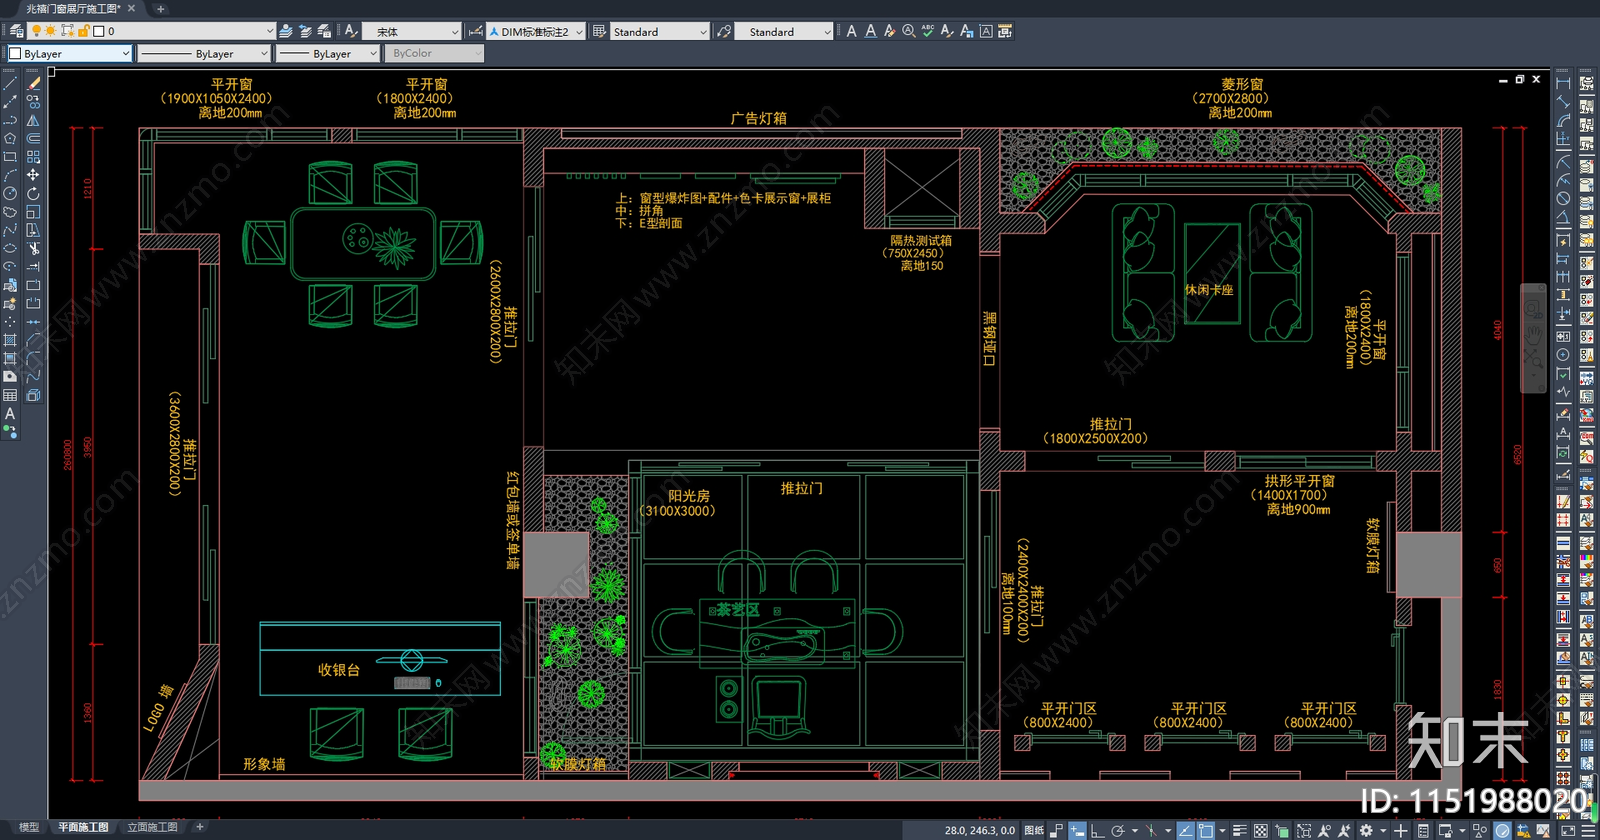
Task: Toggle Ortho mode in status bar
Action: tap(1097, 830)
